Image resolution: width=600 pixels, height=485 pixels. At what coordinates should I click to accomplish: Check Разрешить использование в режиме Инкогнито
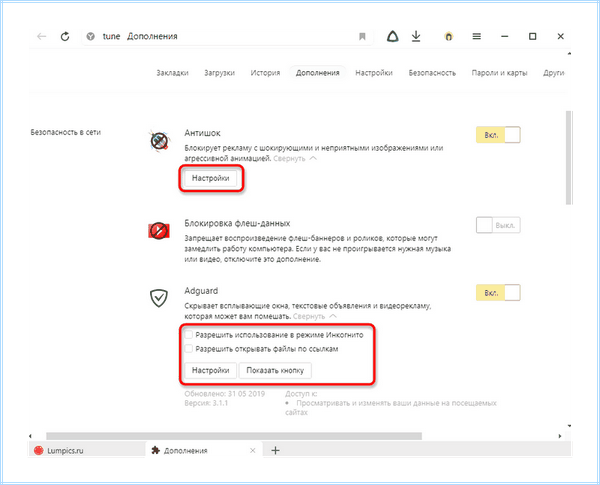[x=189, y=335]
